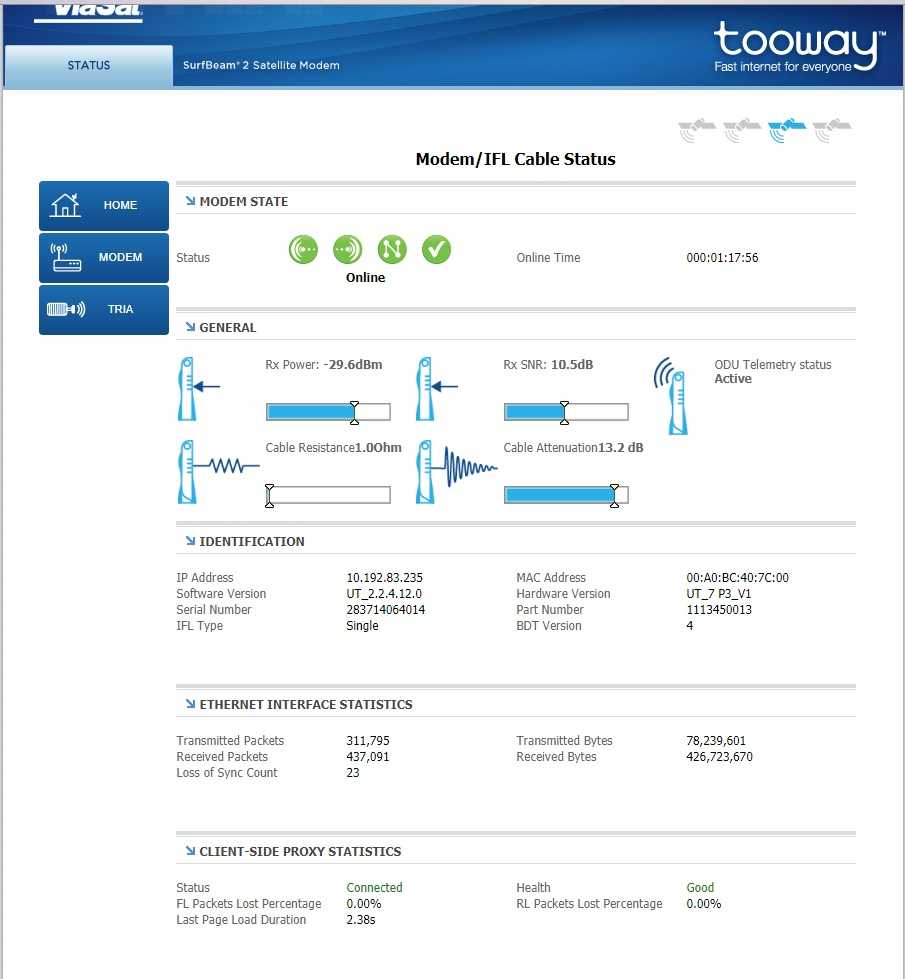Screen dimensions: 905x979
Task: Open the TRIA page
Action: pyautogui.click(x=104, y=309)
